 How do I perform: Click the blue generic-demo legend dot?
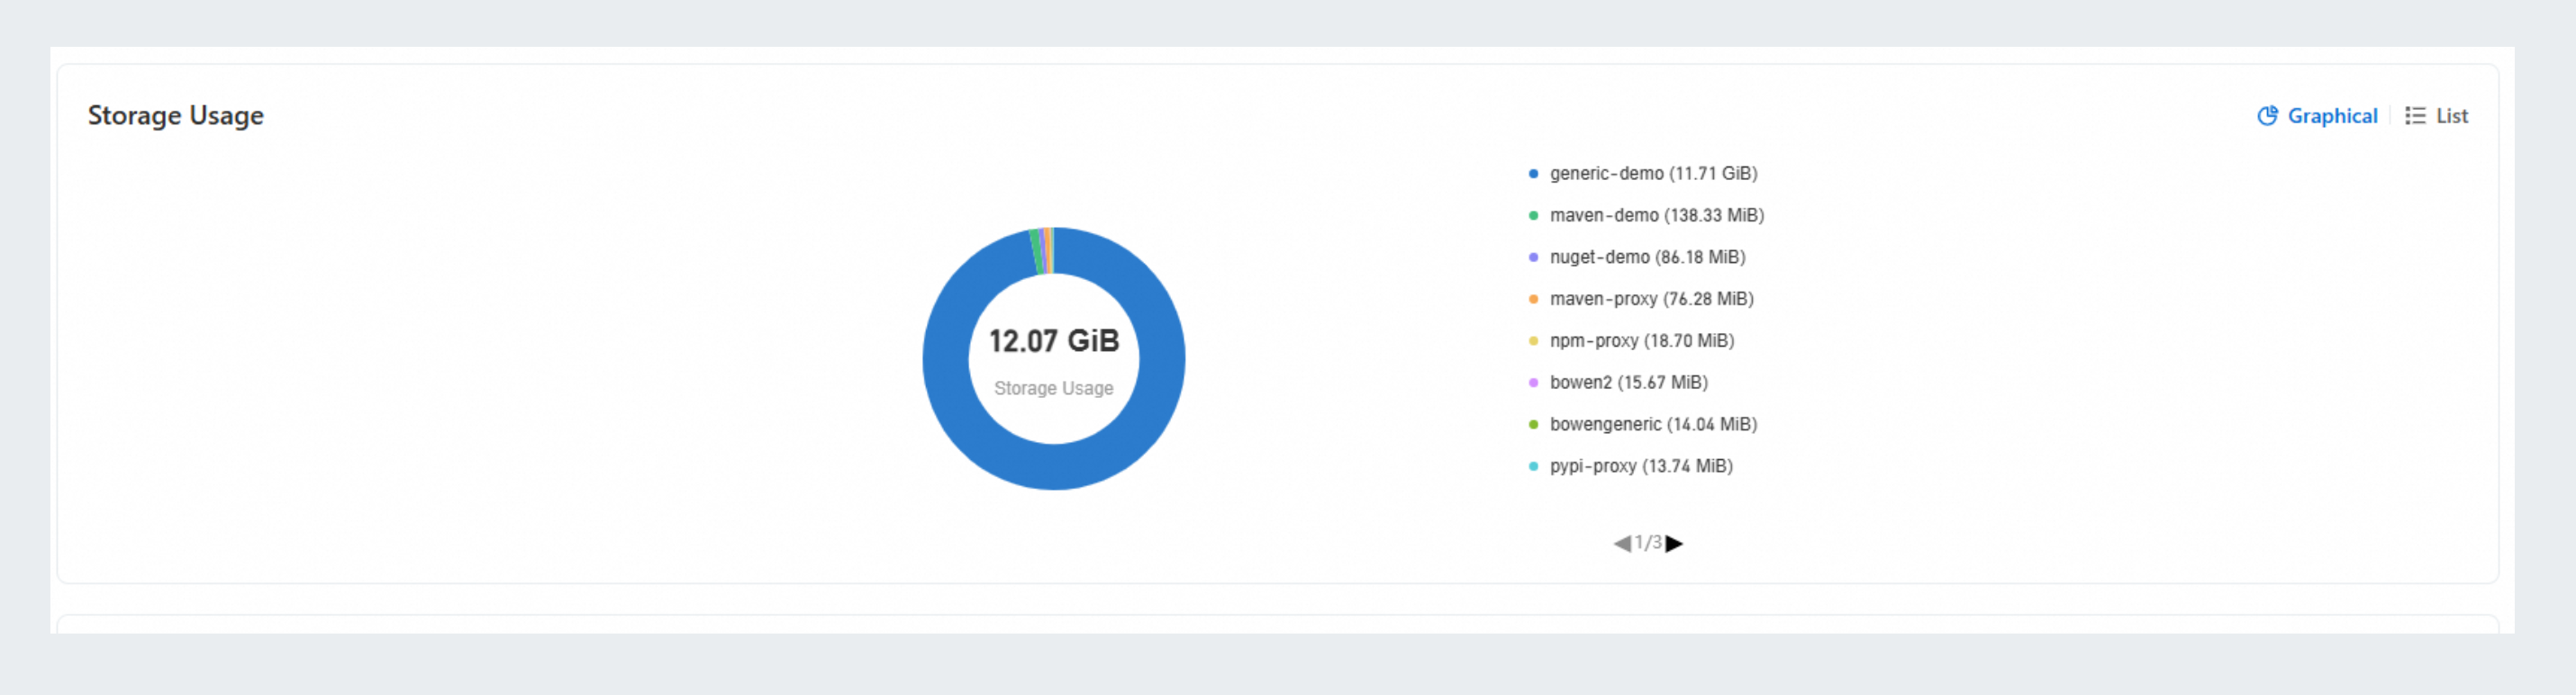point(1533,173)
